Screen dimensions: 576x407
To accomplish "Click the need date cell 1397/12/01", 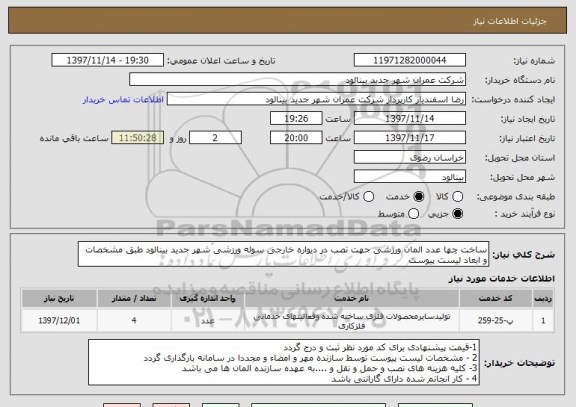I will (59, 321).
